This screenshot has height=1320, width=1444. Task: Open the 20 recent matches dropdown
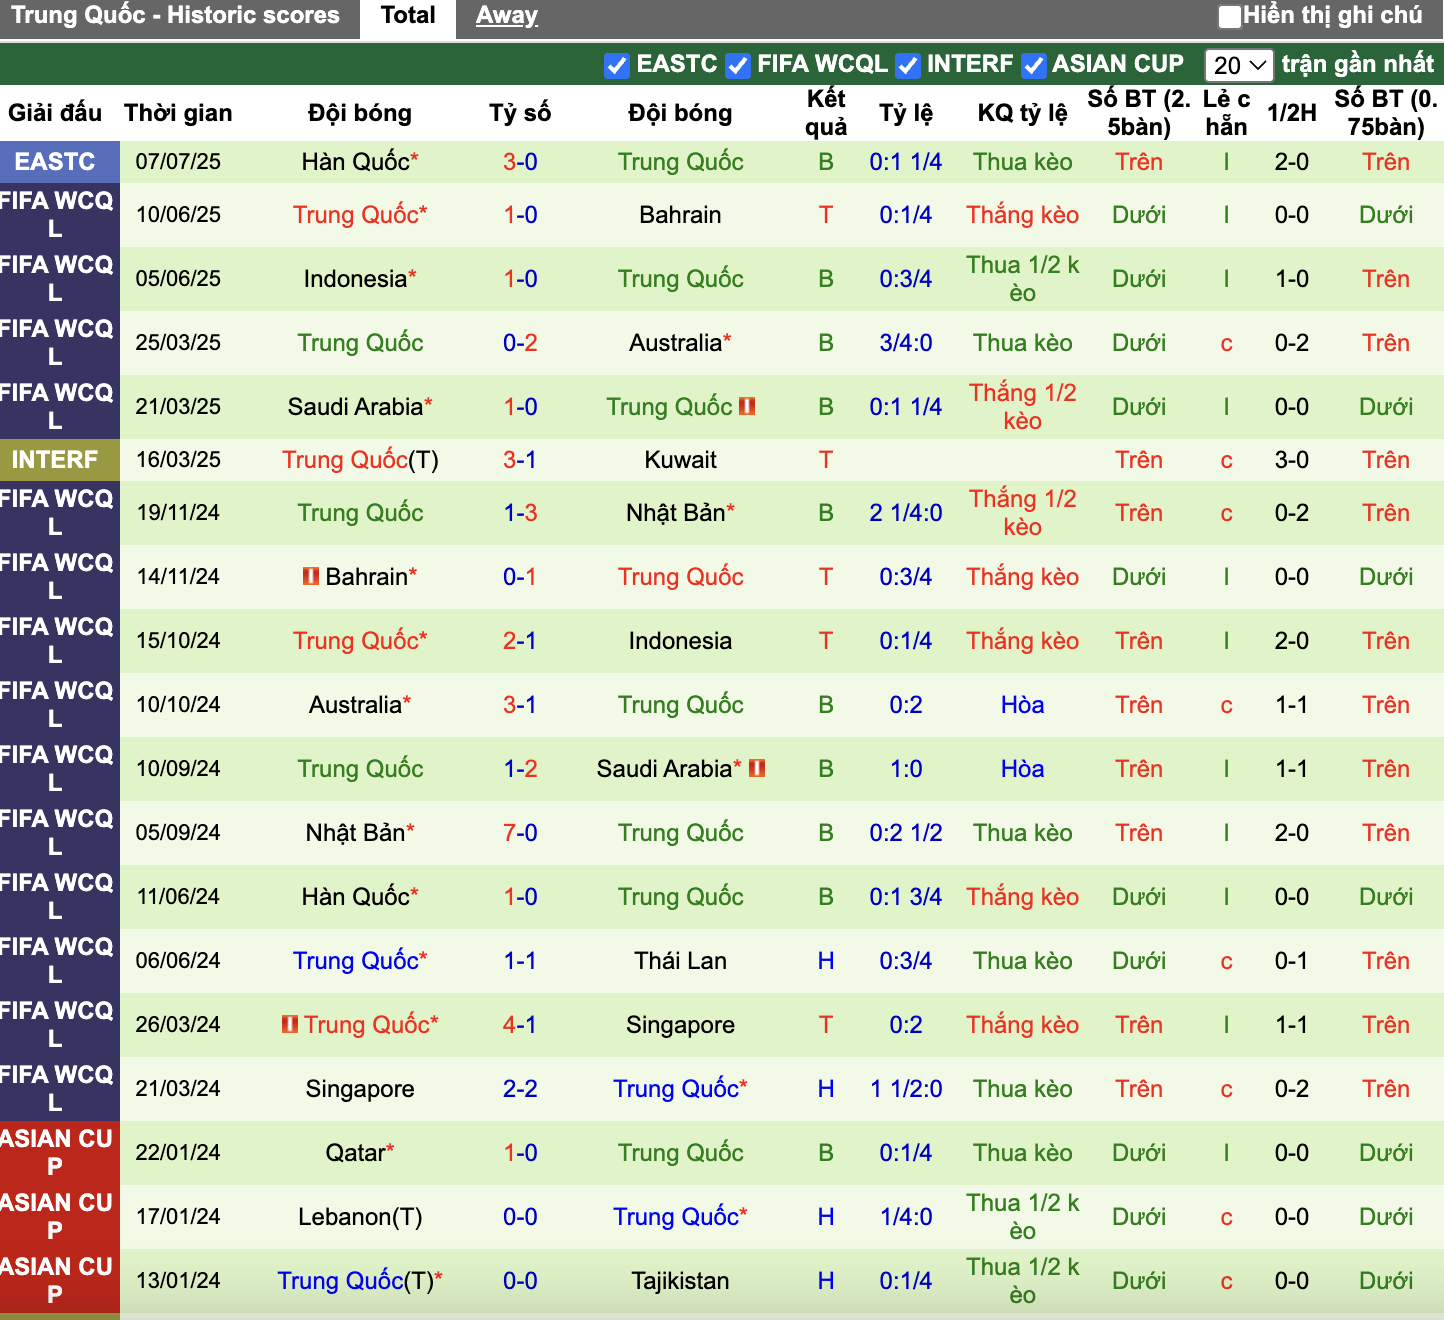pyautogui.click(x=1239, y=66)
